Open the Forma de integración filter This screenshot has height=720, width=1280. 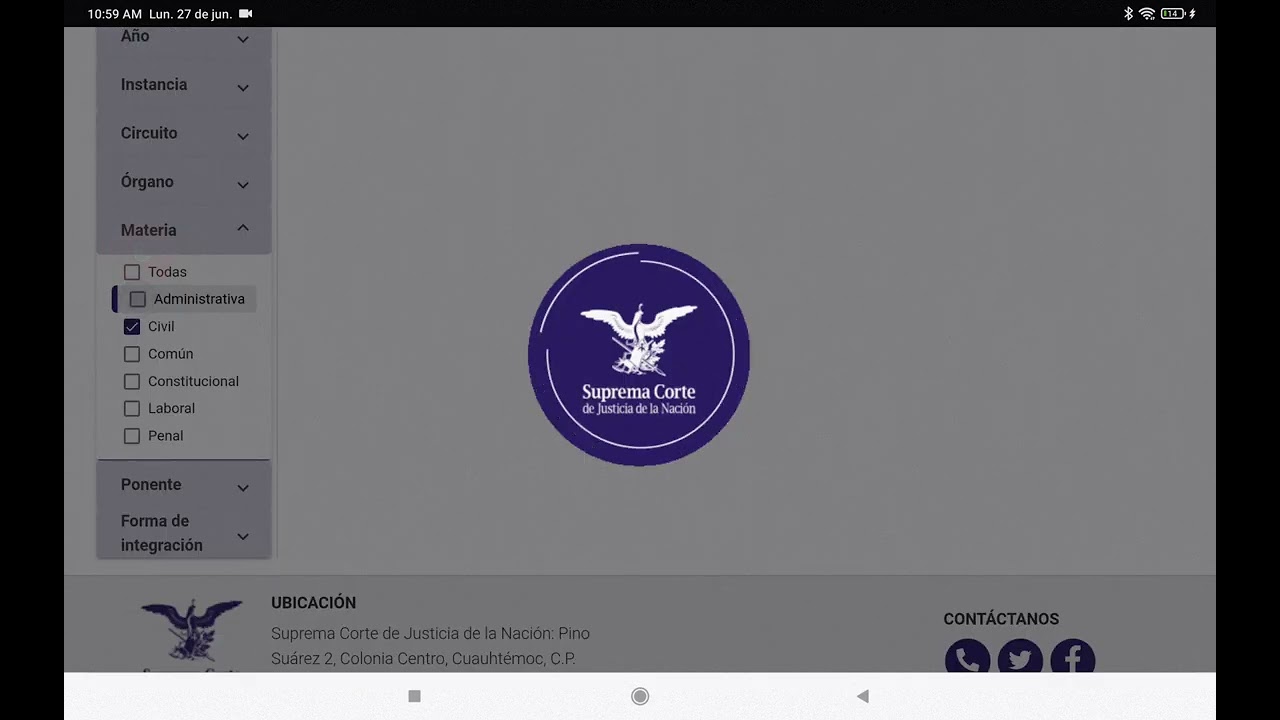click(184, 533)
